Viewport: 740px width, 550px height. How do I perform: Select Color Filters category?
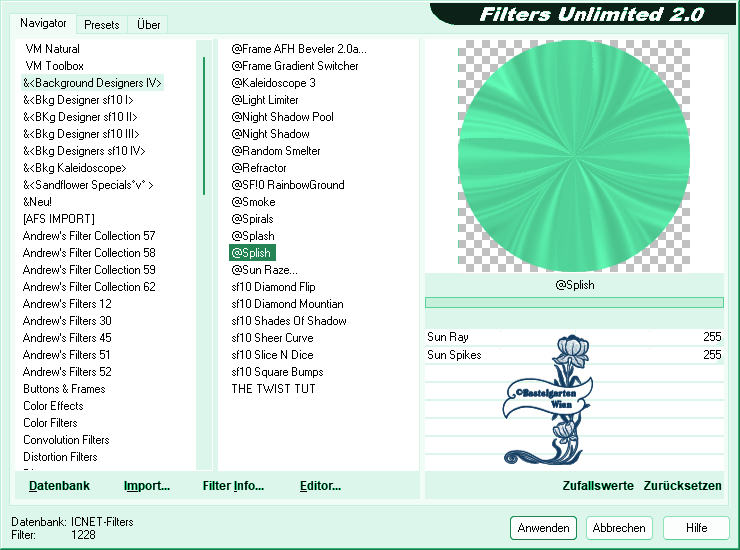tap(50, 423)
